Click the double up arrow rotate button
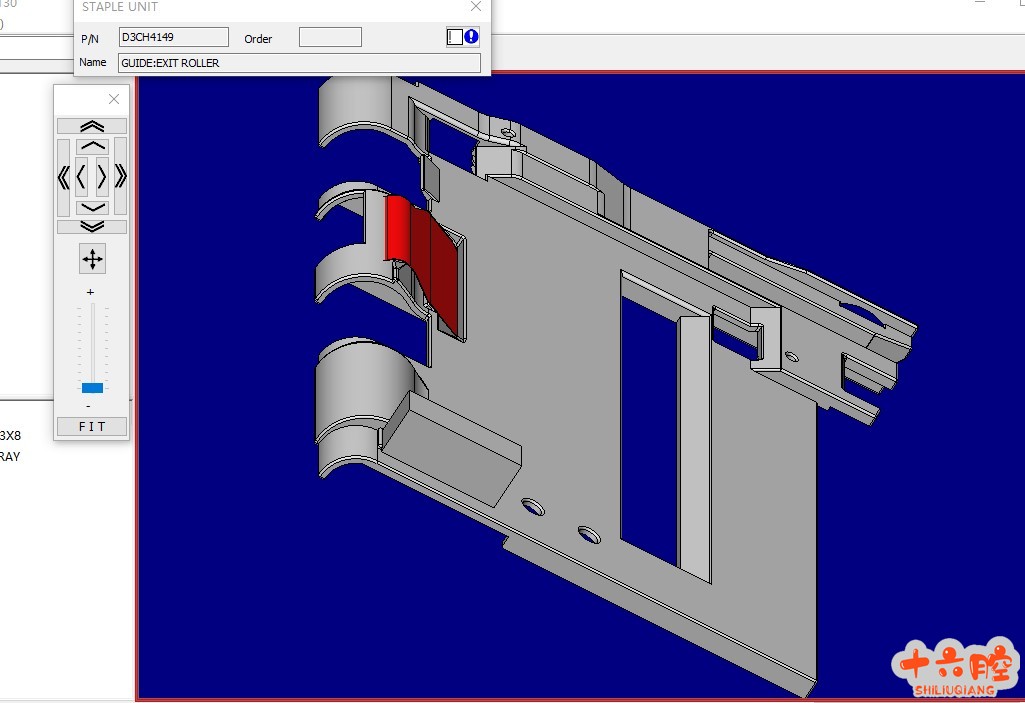 [x=92, y=126]
